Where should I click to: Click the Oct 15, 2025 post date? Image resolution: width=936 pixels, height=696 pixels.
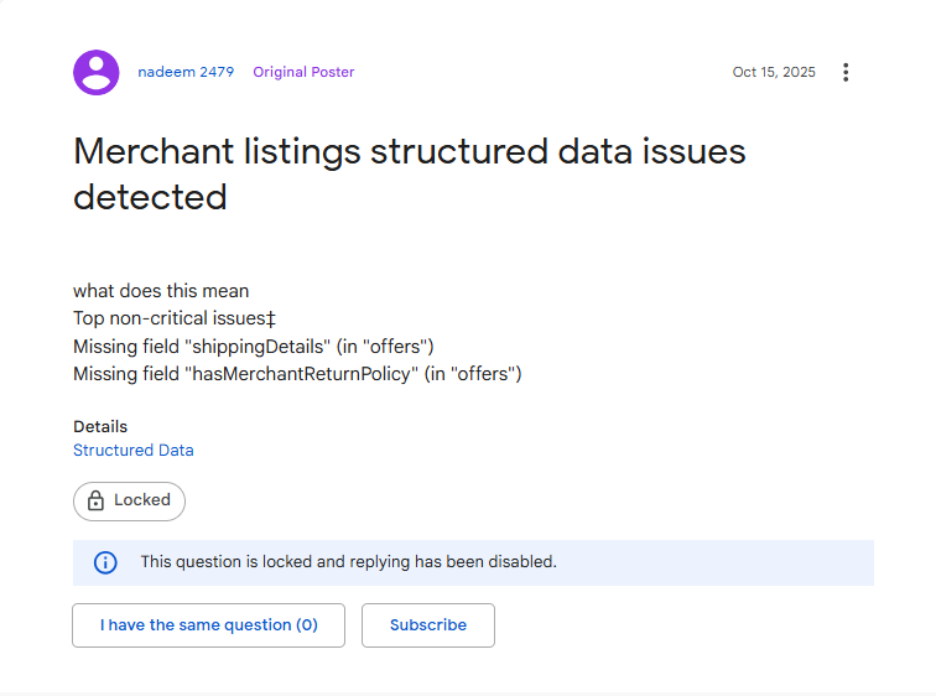tap(774, 72)
